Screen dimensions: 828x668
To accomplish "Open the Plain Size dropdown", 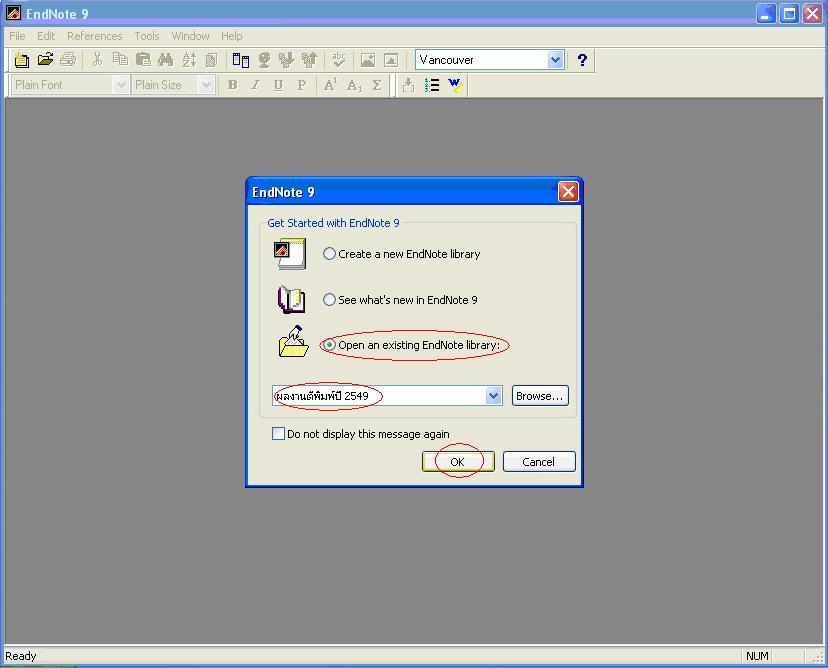I will 206,85.
